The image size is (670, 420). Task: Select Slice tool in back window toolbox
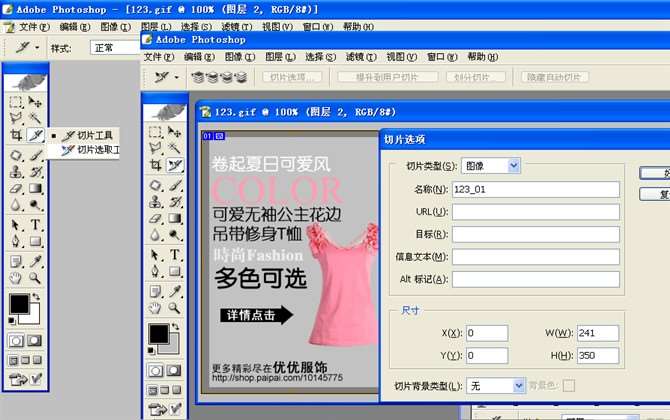35,135
